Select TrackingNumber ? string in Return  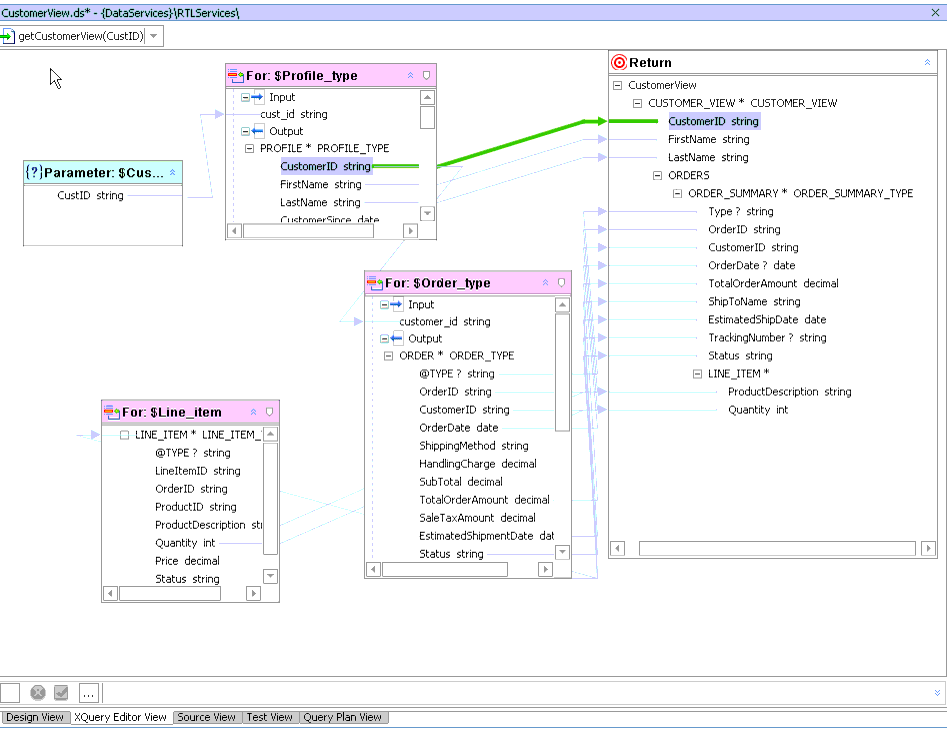(767, 338)
